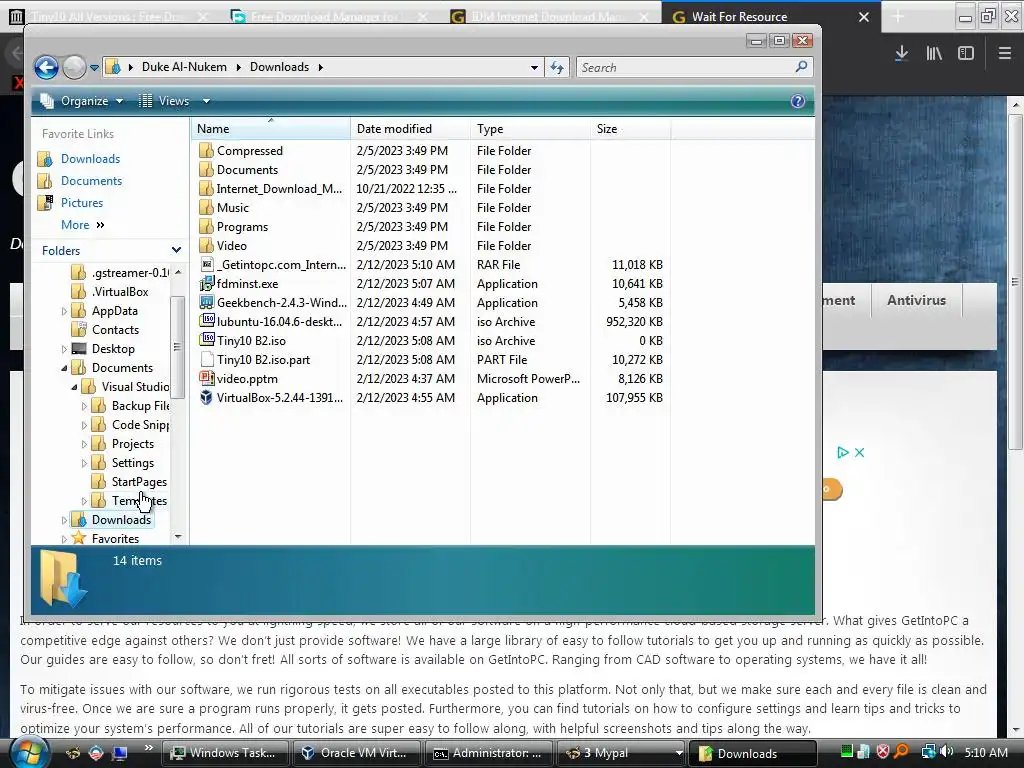Switch to Free Download Manager browser tab
The image size is (1024, 768).
325,17
